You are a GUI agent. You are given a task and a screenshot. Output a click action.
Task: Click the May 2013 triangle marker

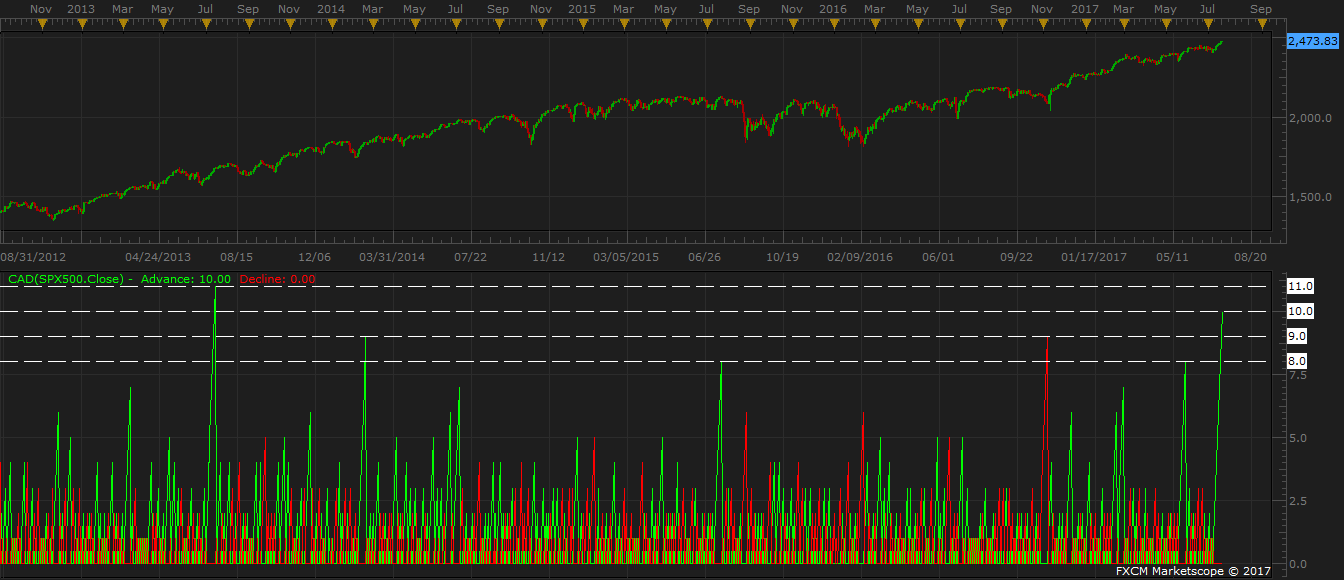[x=164, y=24]
